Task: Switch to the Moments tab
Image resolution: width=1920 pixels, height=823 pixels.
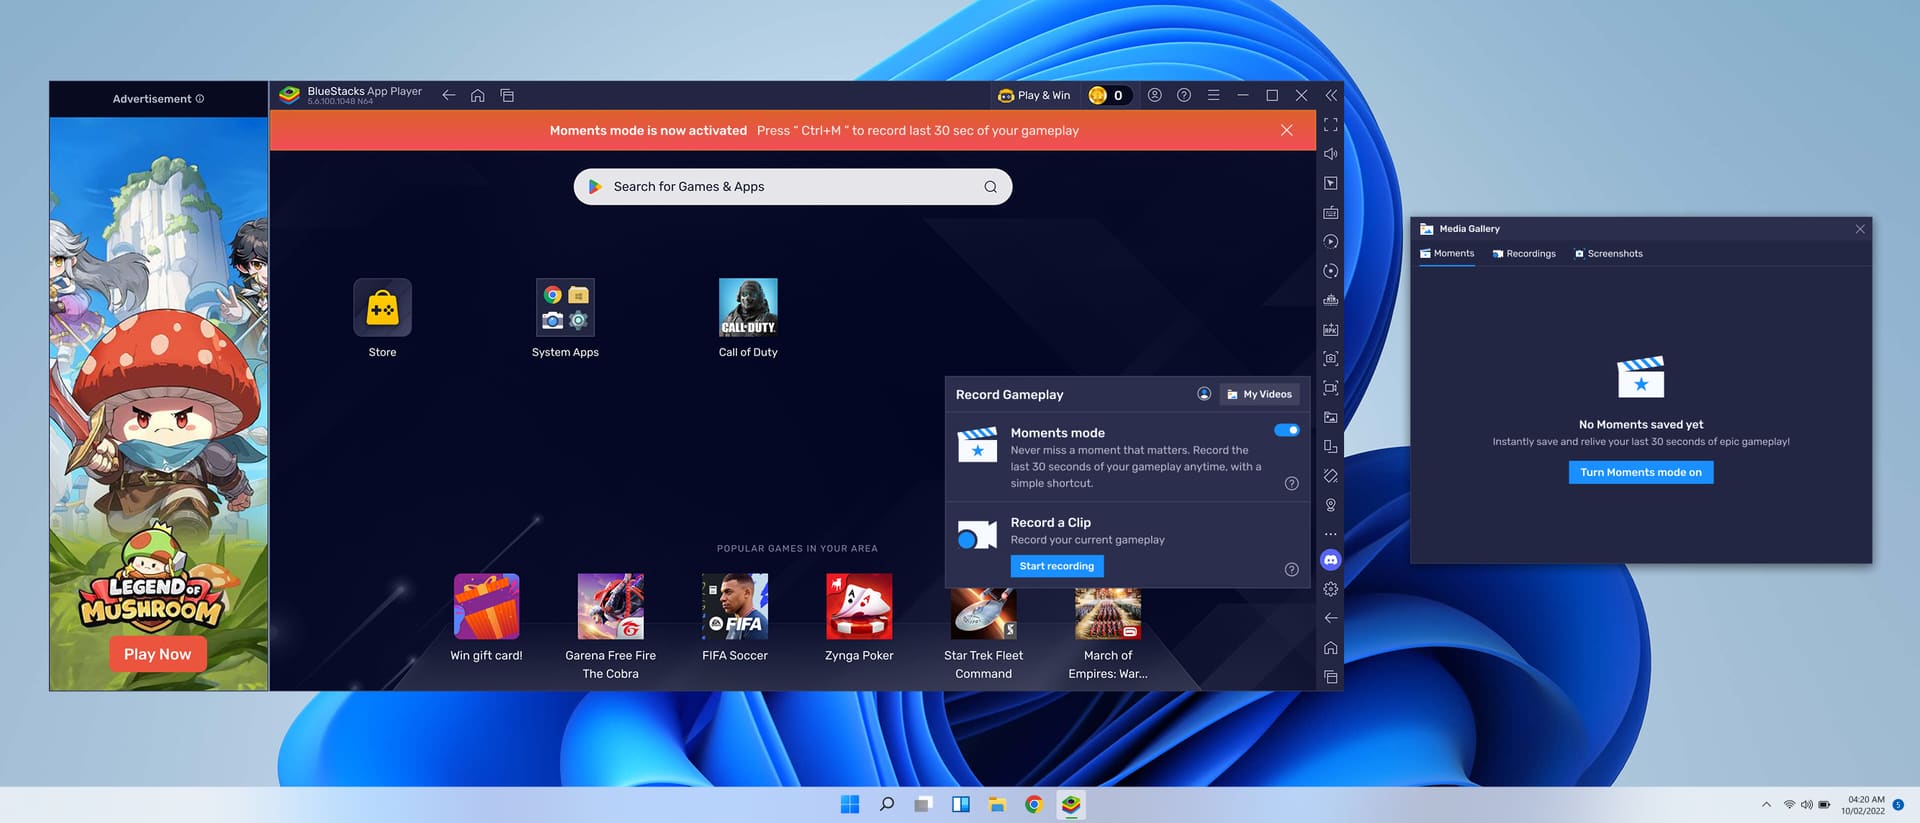Action: click(1447, 254)
